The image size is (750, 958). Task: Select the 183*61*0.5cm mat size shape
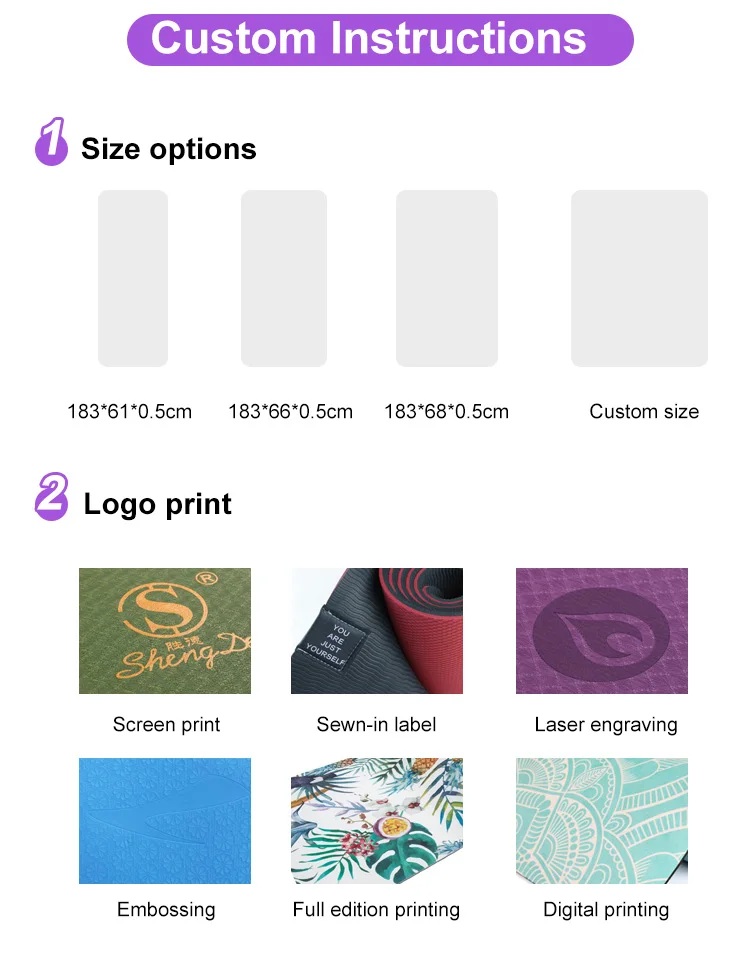pyautogui.click(x=132, y=278)
